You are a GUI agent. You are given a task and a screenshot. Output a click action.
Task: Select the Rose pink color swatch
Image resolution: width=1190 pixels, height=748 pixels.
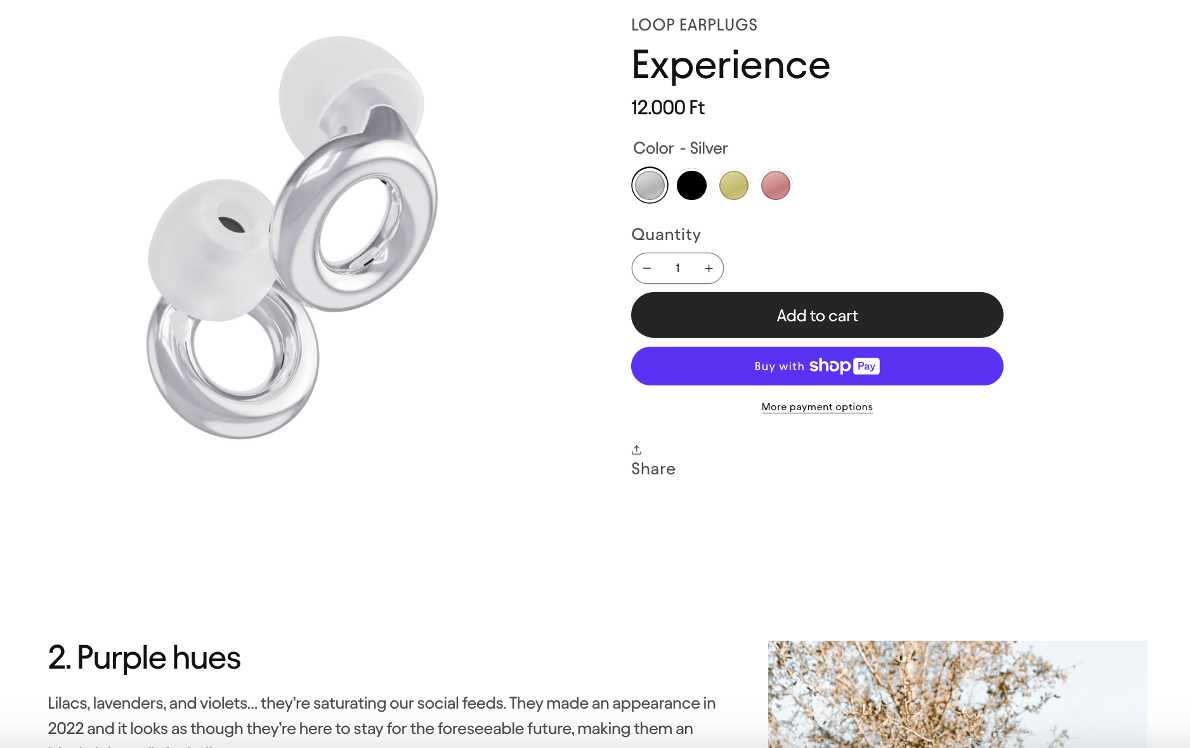click(x=776, y=185)
